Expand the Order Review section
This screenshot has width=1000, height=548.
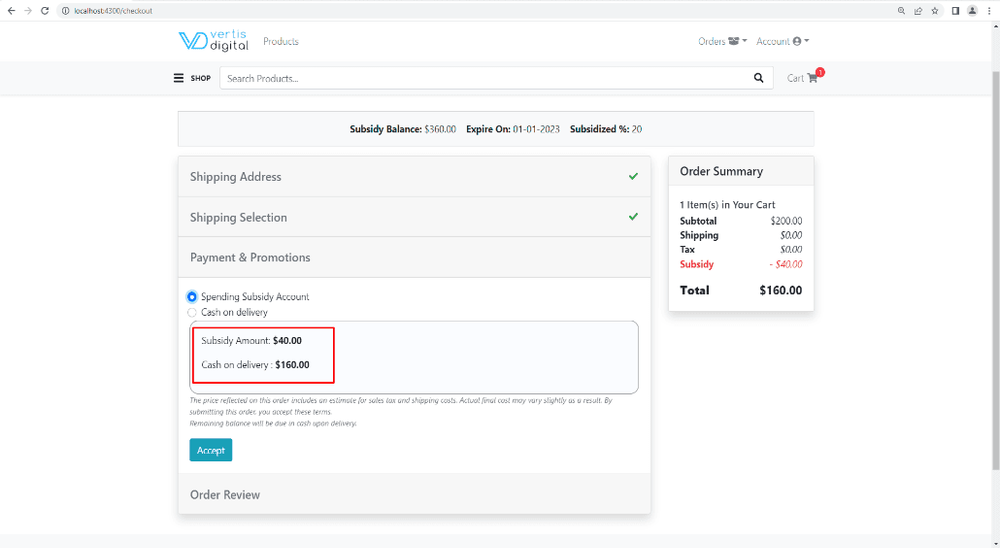[x=415, y=494]
